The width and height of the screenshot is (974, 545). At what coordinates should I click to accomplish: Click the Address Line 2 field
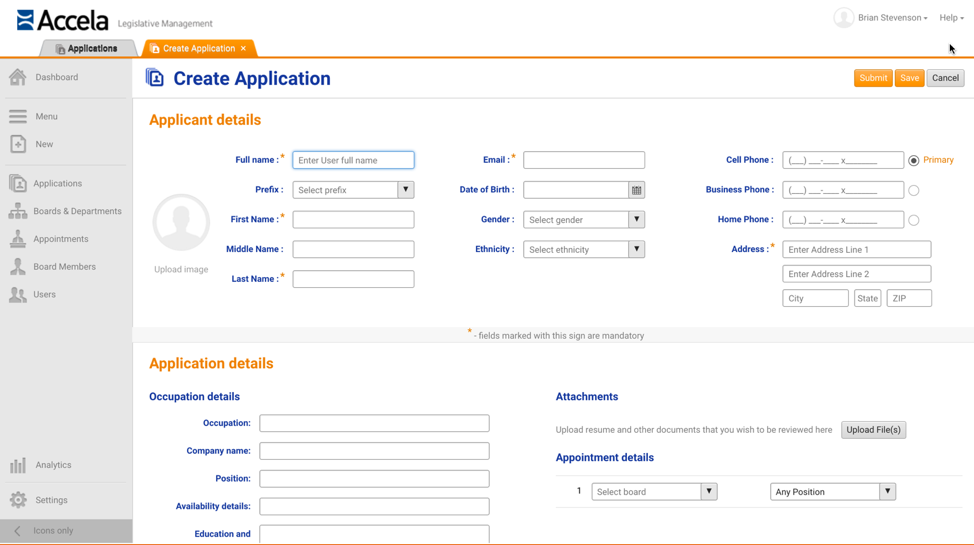[x=857, y=274]
